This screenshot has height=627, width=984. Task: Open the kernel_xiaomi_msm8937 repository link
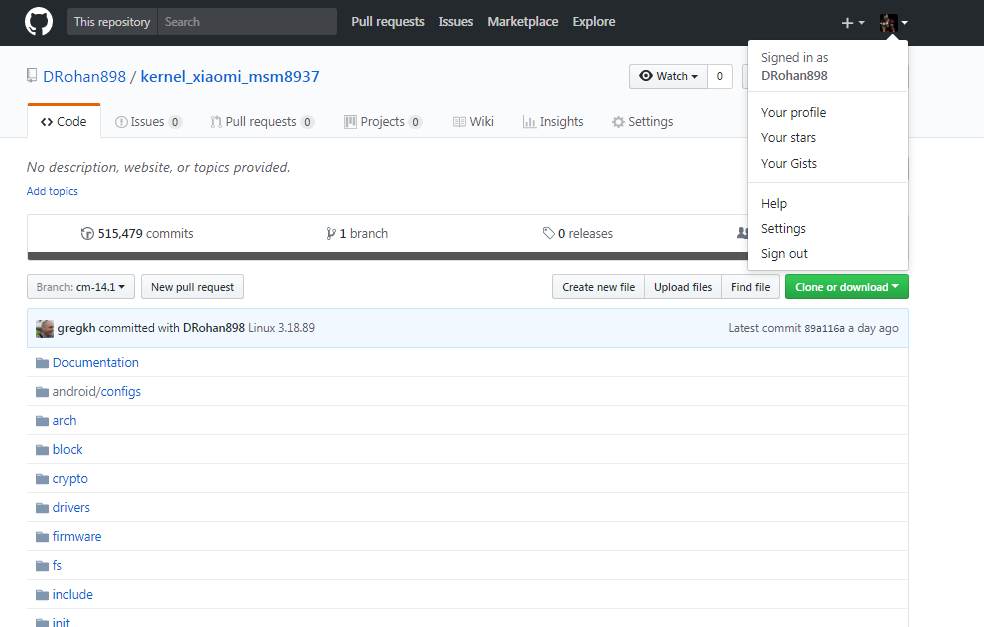(230, 77)
